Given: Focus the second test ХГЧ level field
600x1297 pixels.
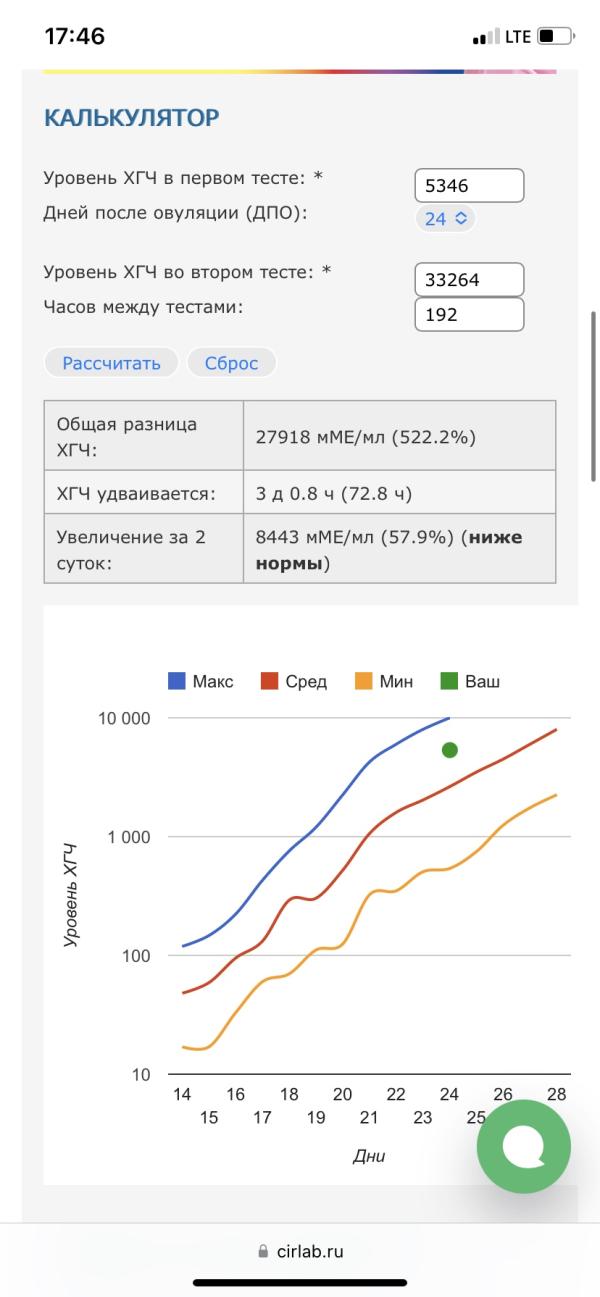Looking at the screenshot, I should [x=469, y=280].
